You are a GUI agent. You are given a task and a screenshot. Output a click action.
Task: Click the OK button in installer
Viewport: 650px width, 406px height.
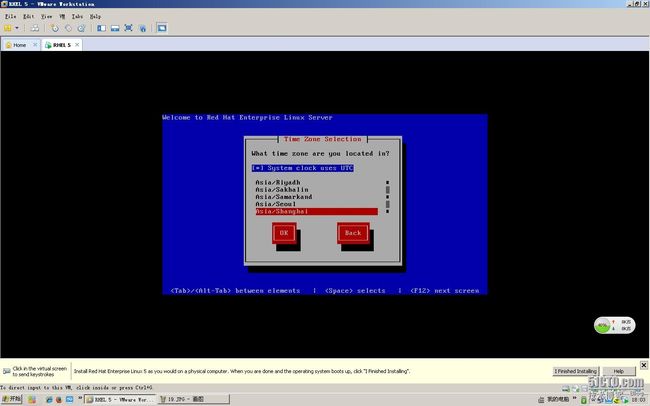tap(284, 233)
